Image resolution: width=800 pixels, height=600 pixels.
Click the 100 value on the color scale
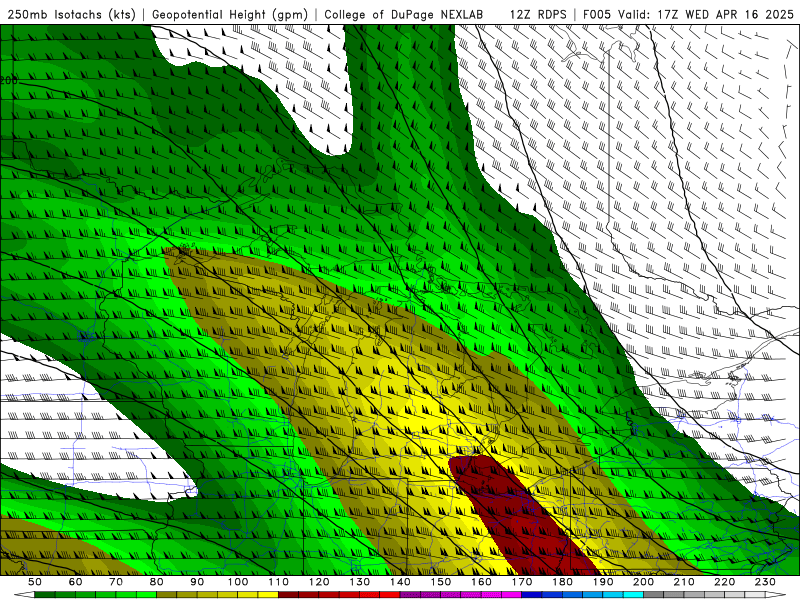238,582
